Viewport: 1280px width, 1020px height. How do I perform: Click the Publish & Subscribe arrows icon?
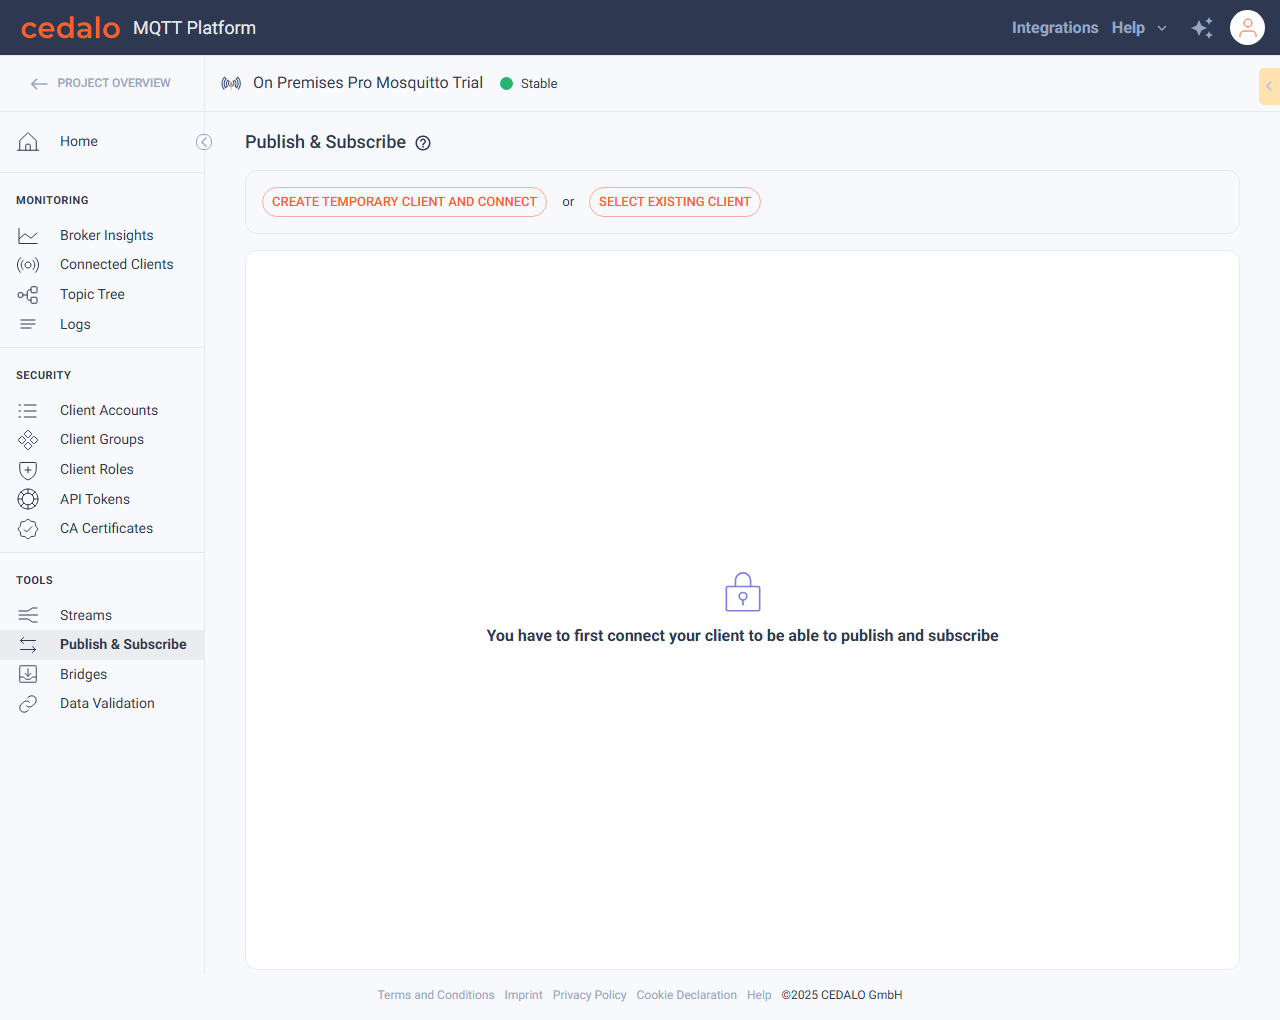[28, 645]
